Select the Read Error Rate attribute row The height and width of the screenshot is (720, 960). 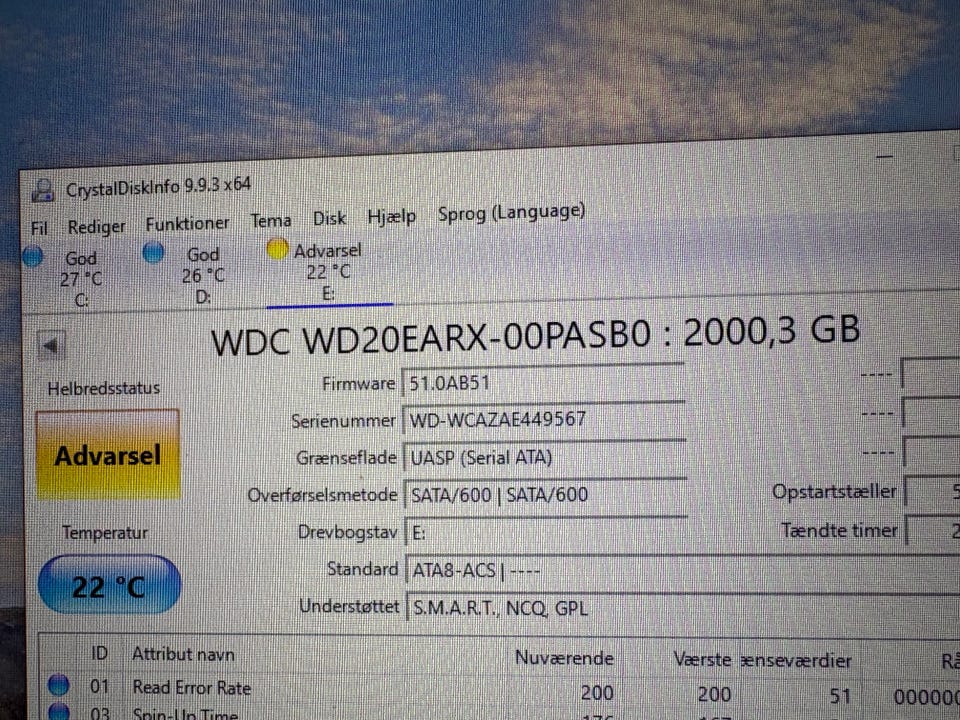click(502, 691)
